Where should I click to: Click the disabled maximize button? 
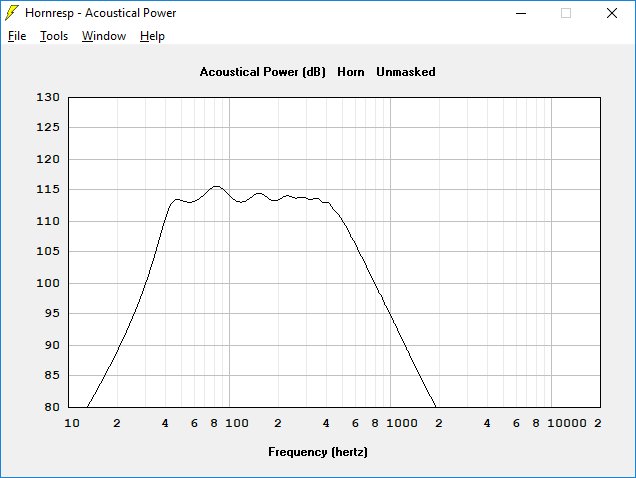click(566, 13)
